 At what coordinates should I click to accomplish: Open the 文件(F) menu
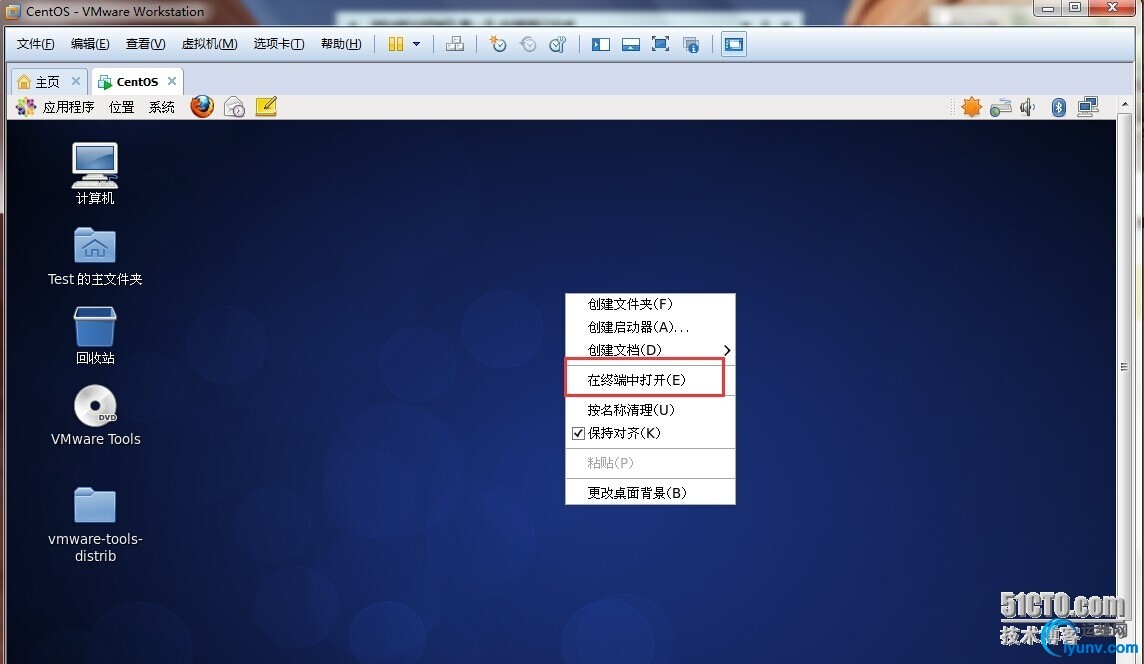point(35,45)
